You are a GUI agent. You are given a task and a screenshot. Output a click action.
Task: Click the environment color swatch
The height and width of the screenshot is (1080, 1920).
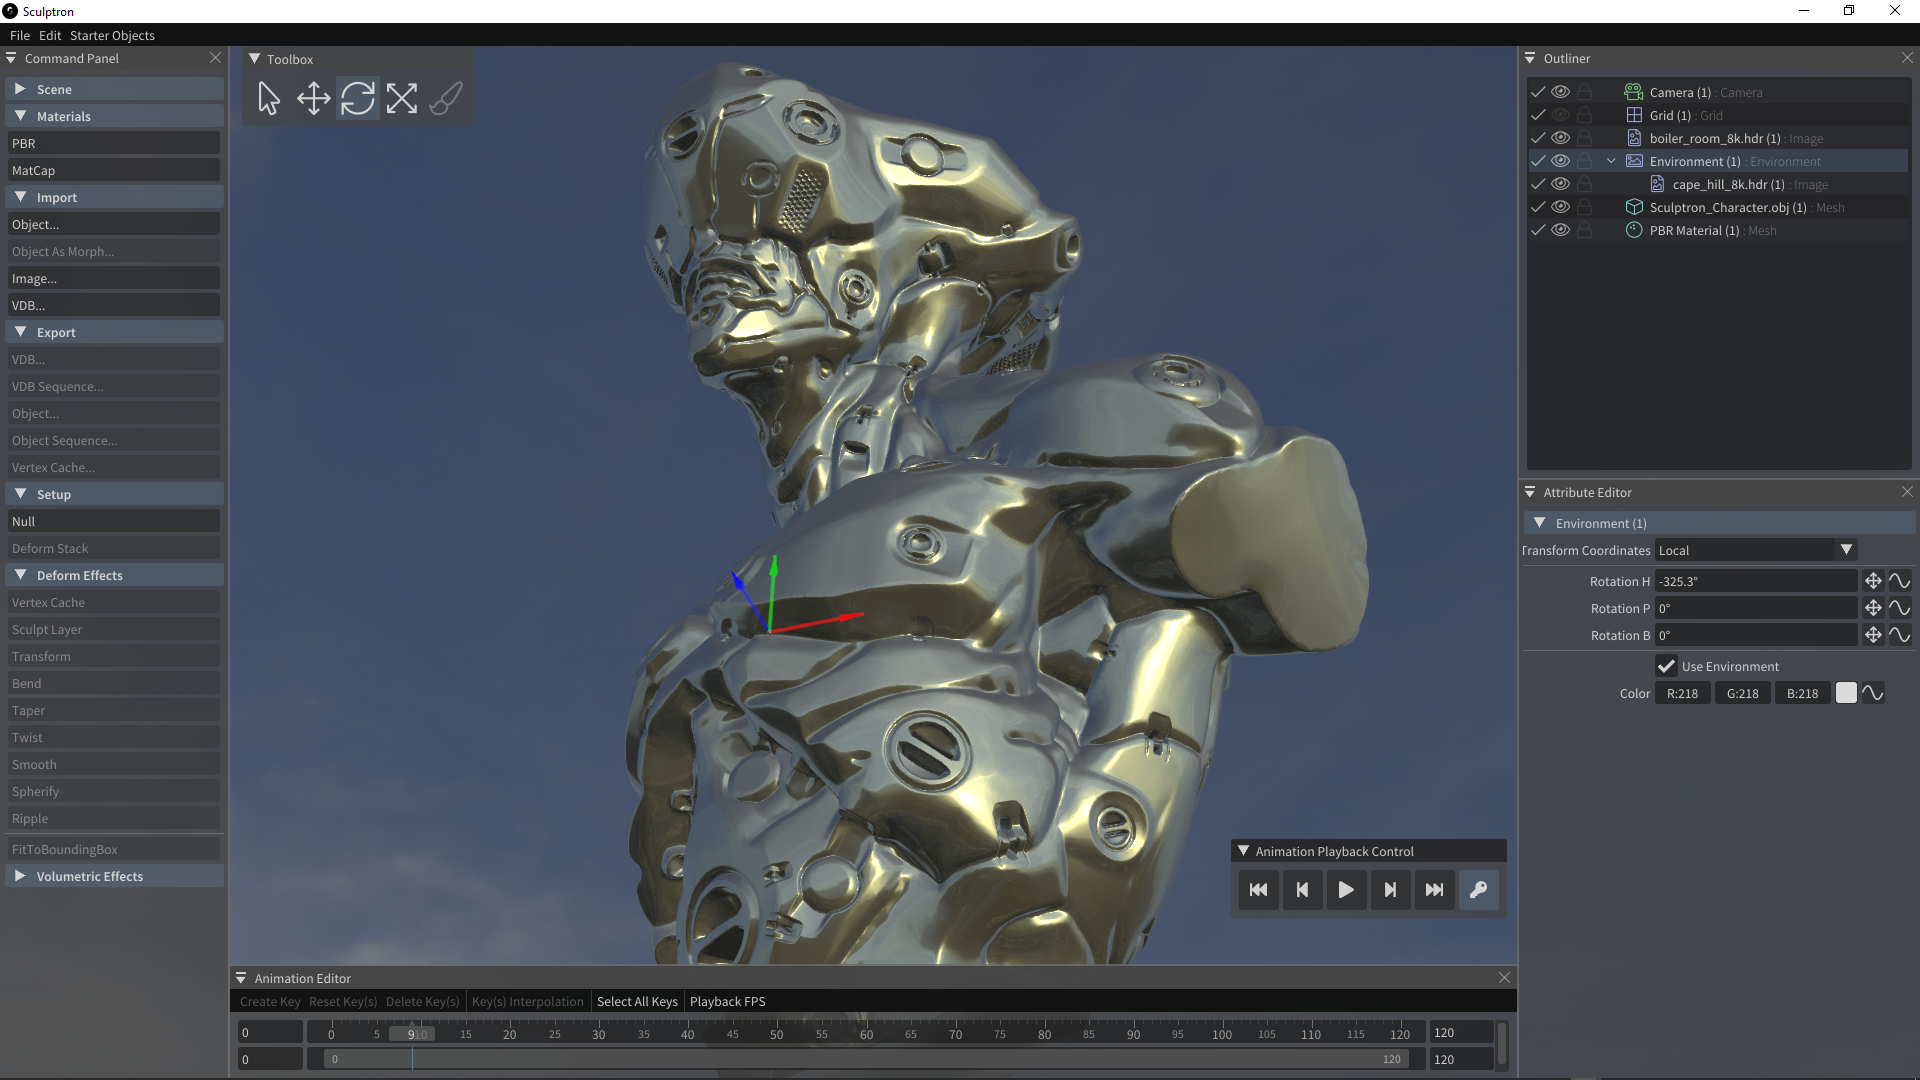1846,693
